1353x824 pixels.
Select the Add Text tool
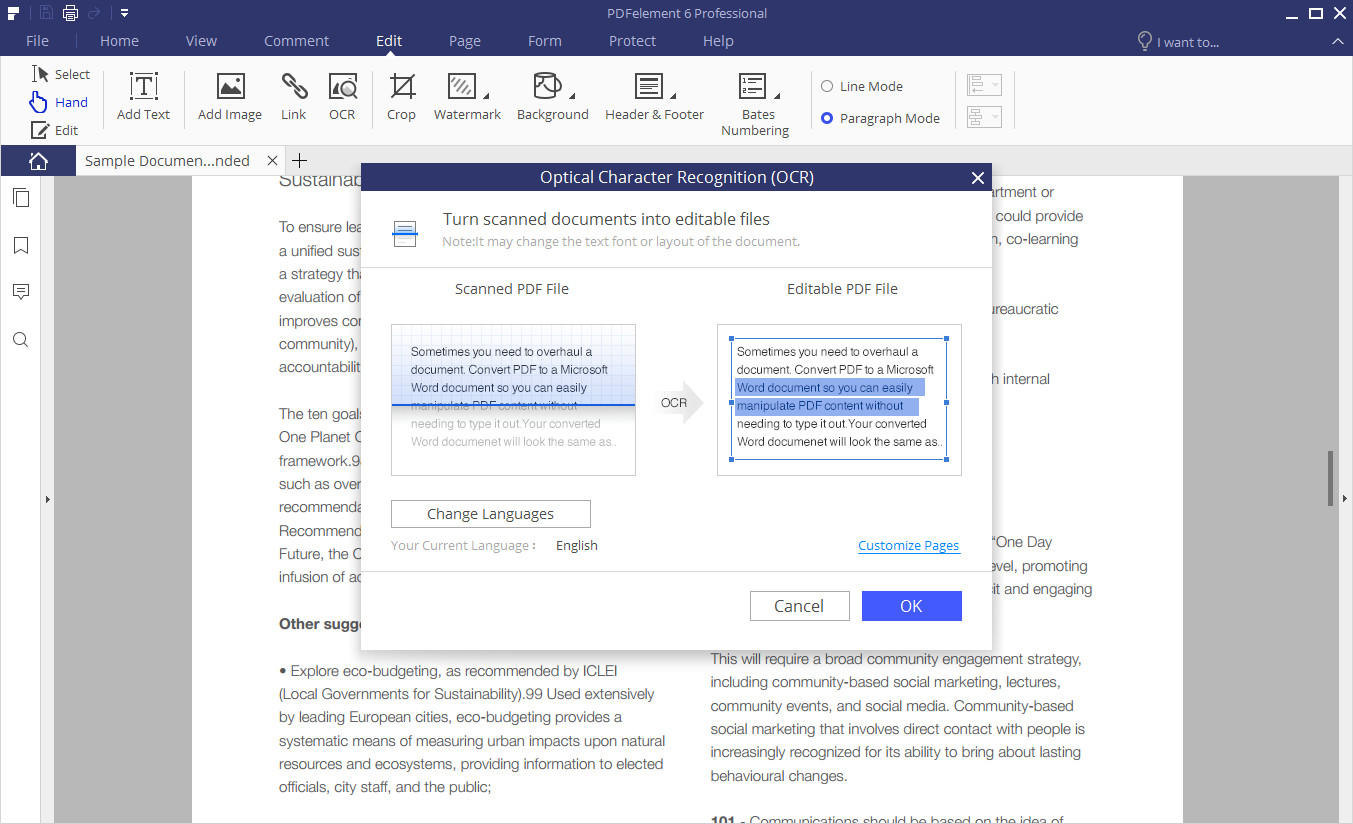(143, 97)
